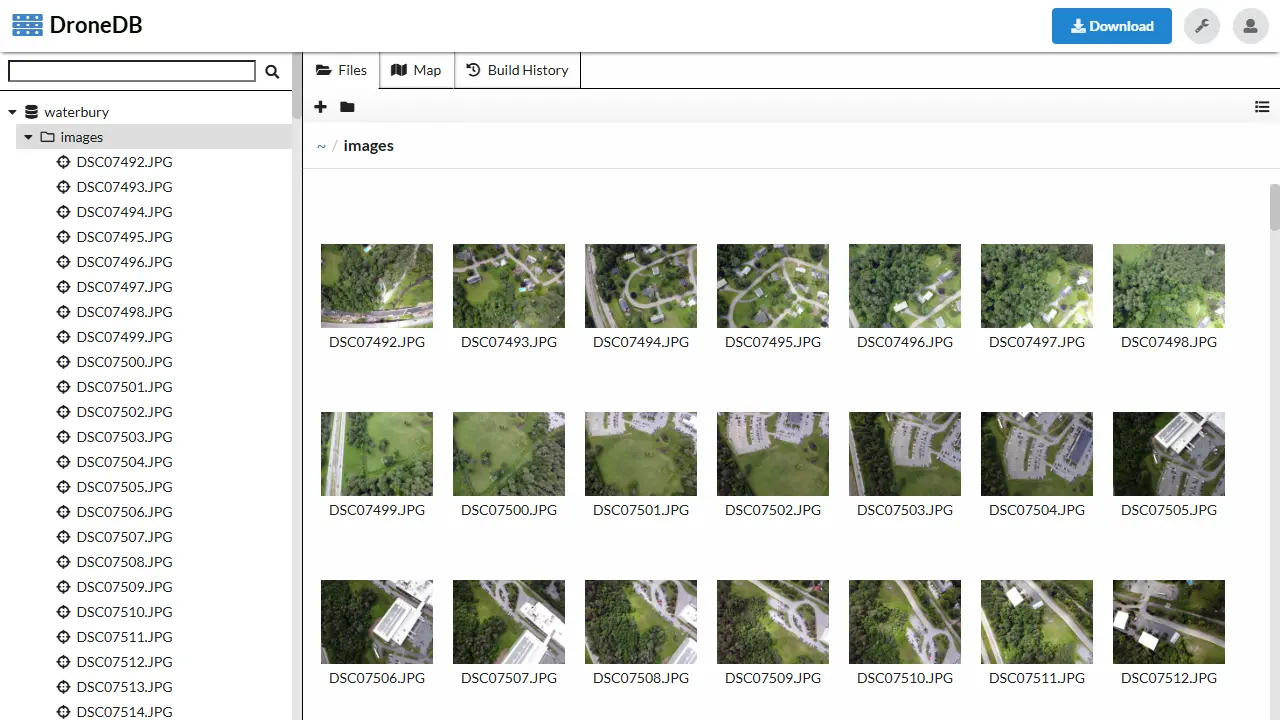Open the Build History tab
1280x720 pixels.
[517, 70]
